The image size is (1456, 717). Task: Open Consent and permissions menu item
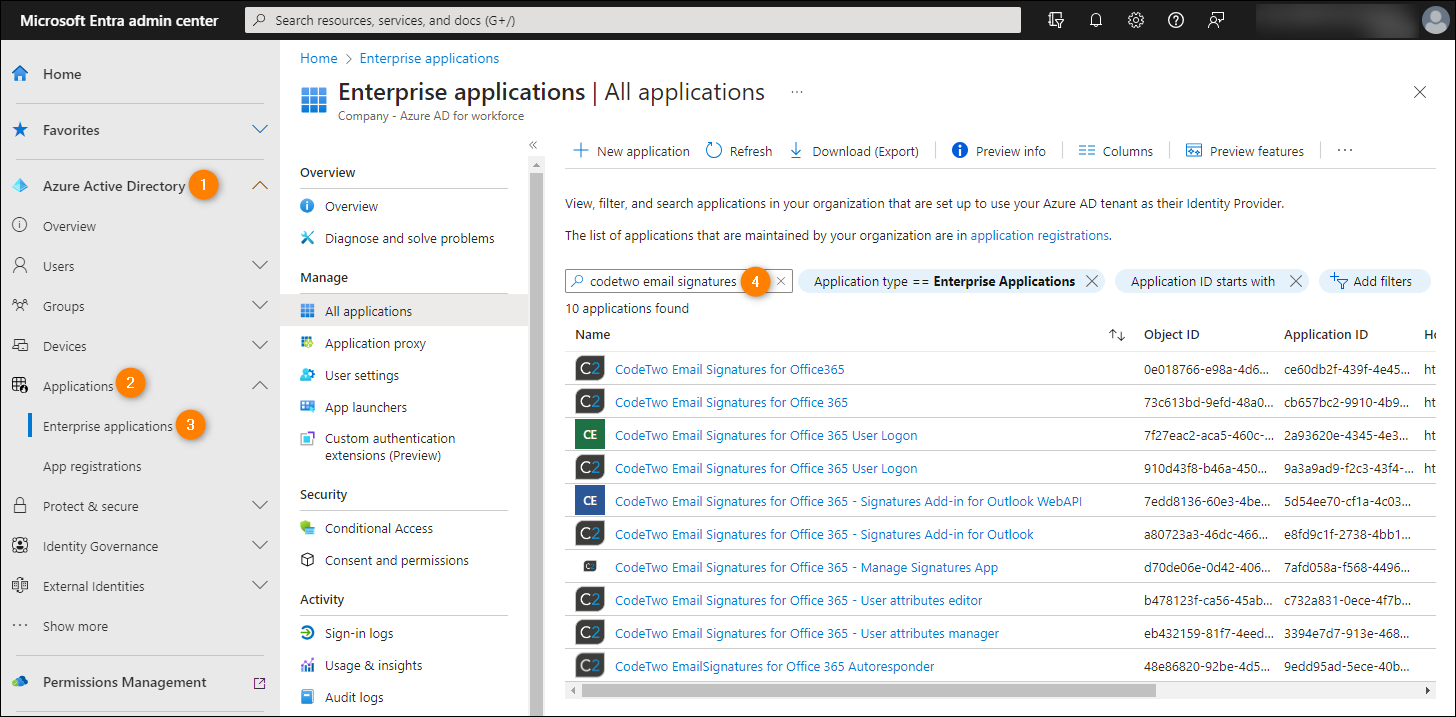point(396,560)
